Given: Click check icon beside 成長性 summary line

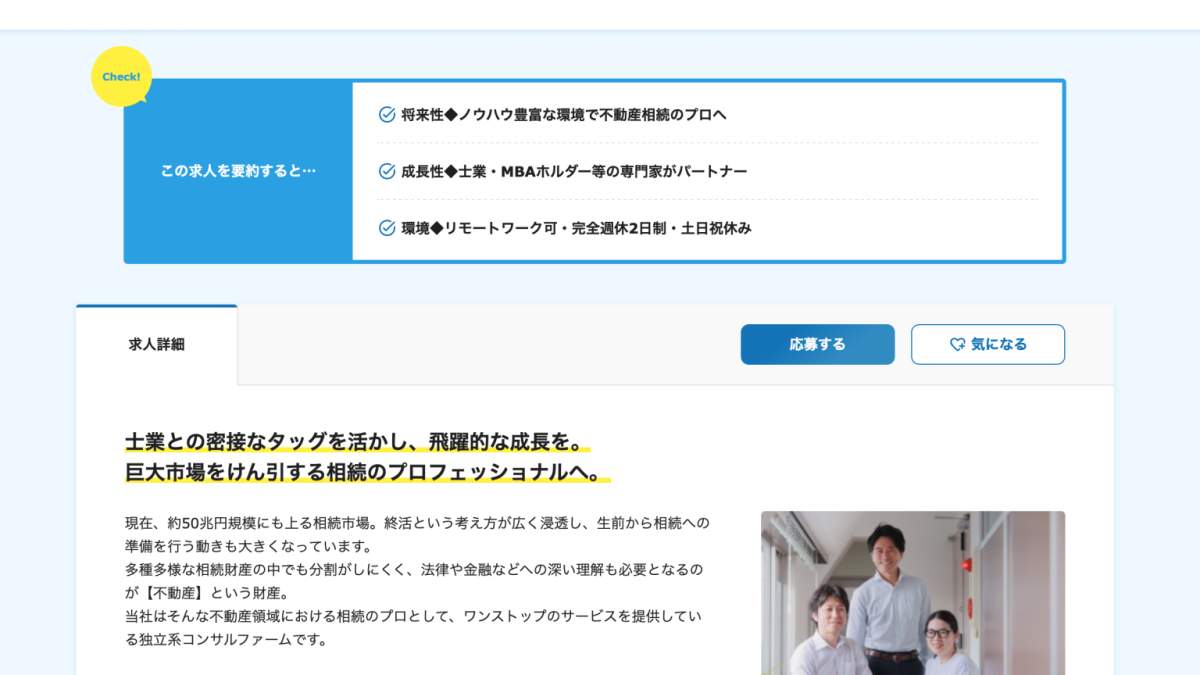Looking at the screenshot, I should [x=387, y=171].
